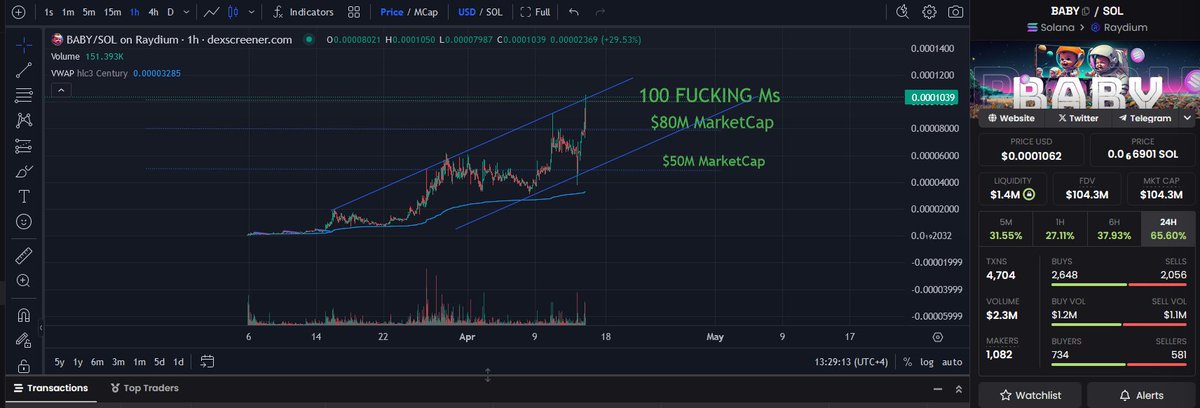Open the Top Traders tab

coord(144,388)
